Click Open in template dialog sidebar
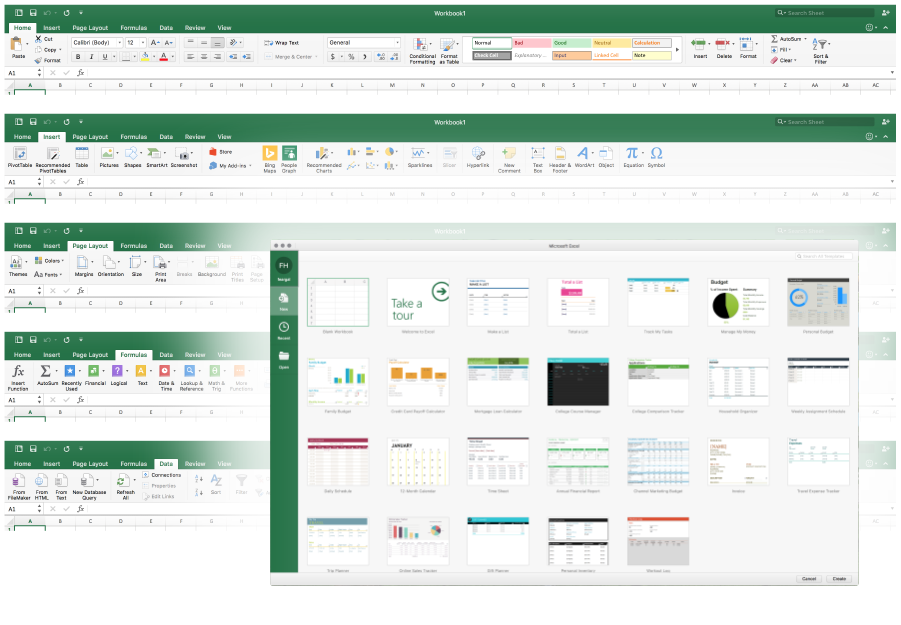The image size is (901, 625). pyautogui.click(x=284, y=360)
